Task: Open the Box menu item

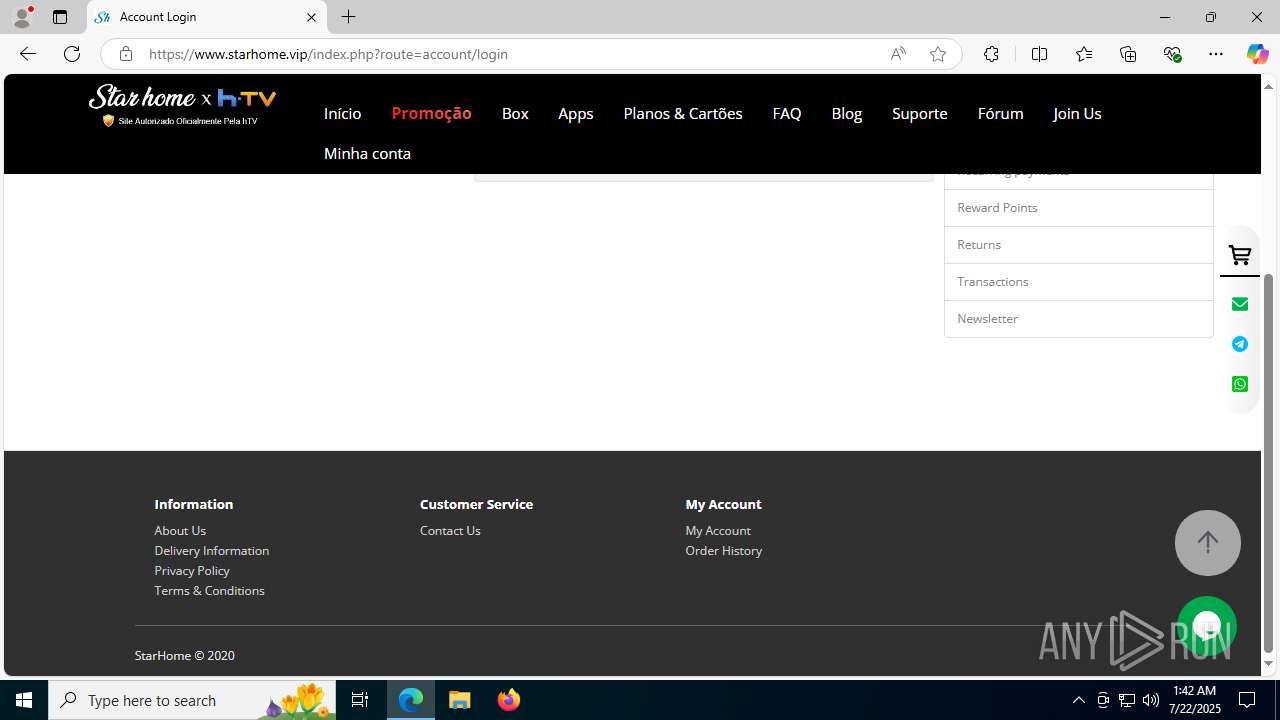Action: pyautogui.click(x=515, y=114)
